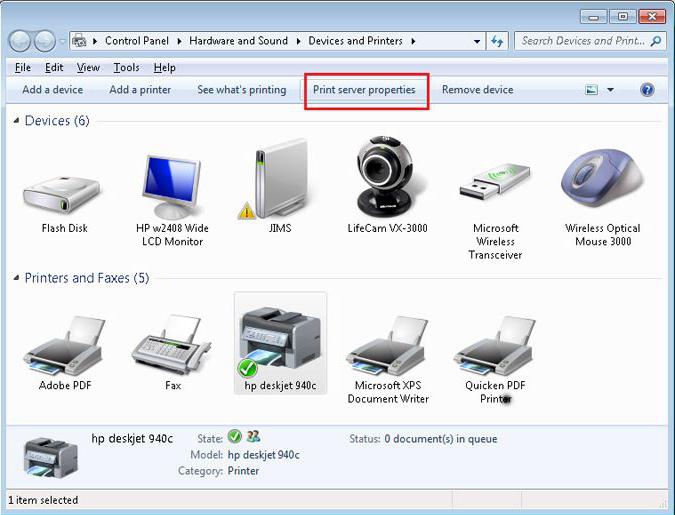Click the Refresh button beside address bar

[497, 41]
